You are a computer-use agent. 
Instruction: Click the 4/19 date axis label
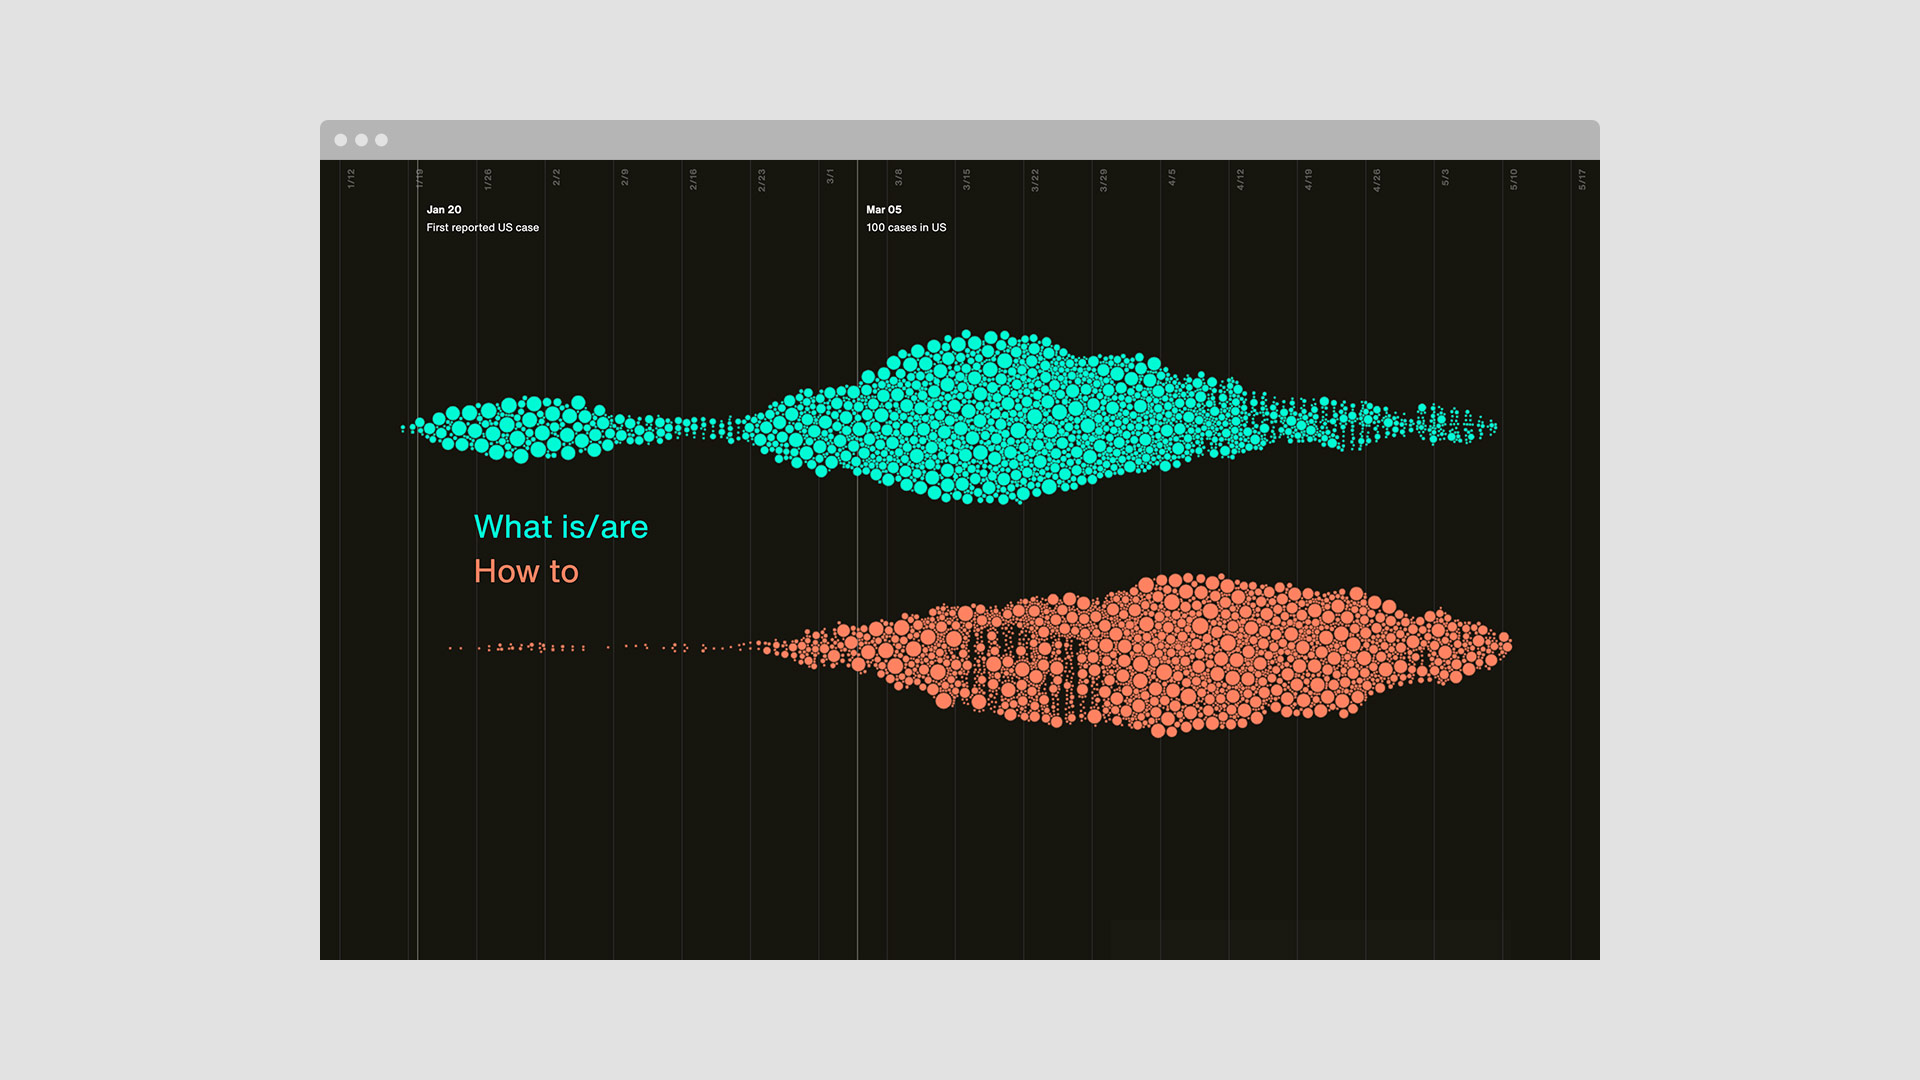1309,179
